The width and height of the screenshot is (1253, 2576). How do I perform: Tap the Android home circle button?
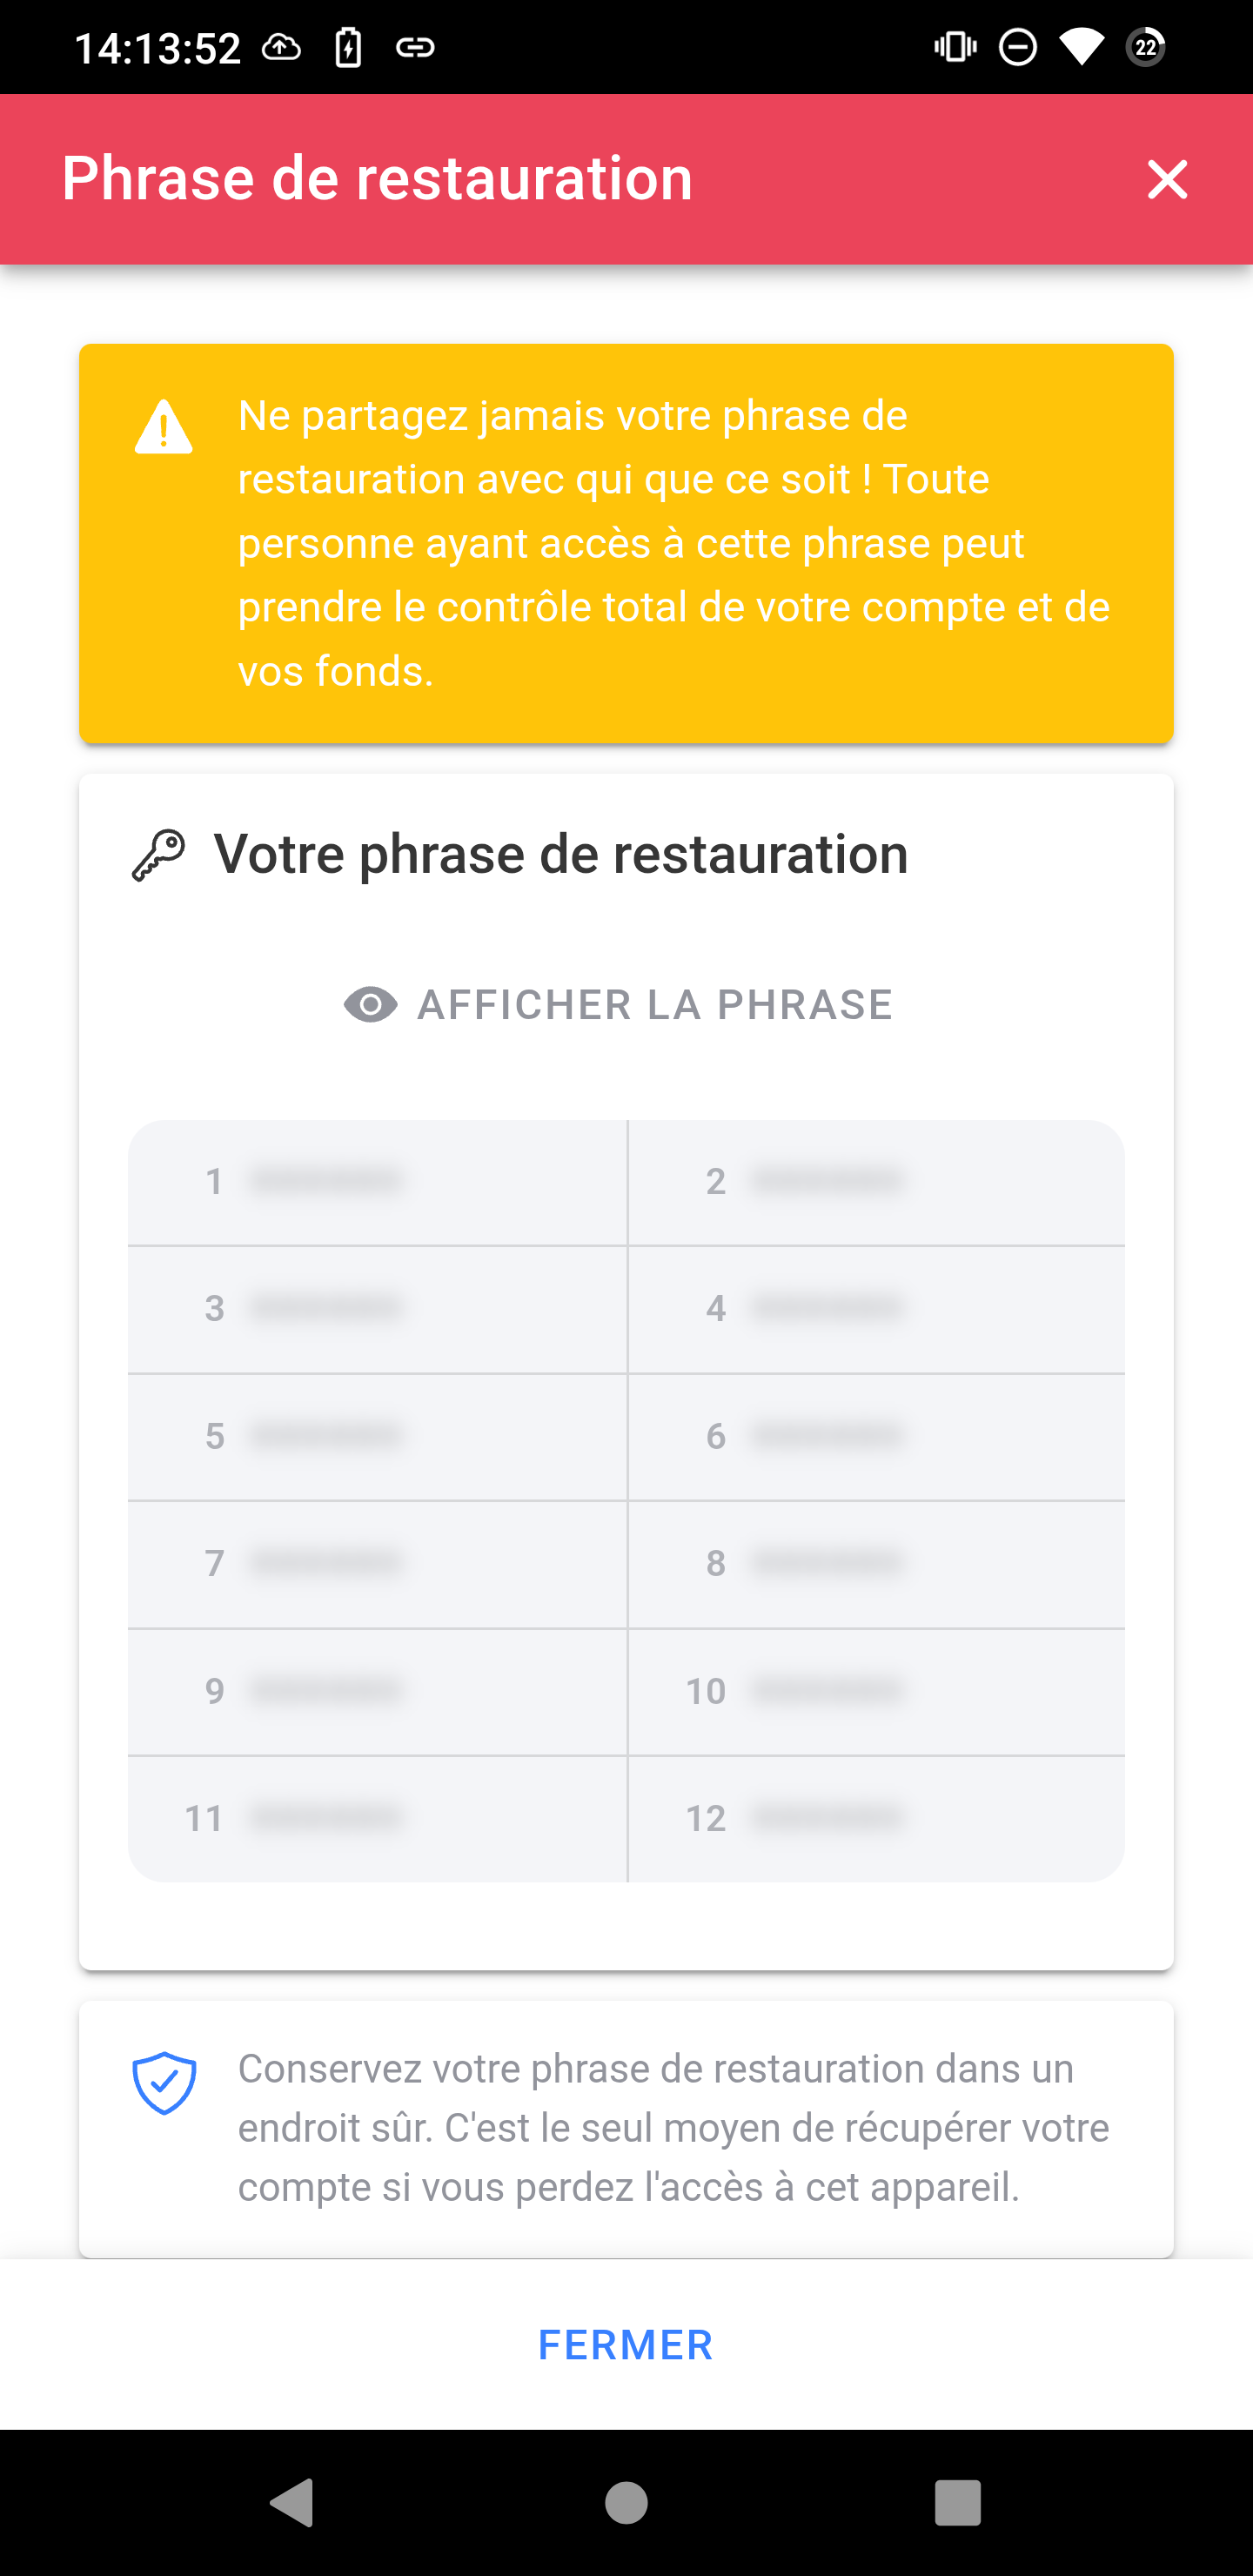(626, 2502)
